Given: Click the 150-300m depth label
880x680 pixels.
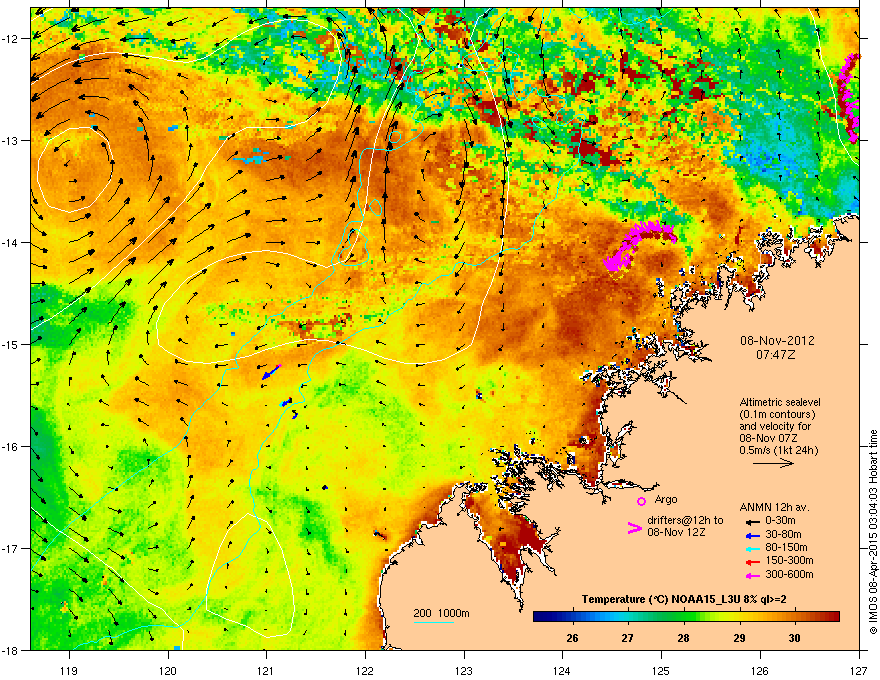Looking at the screenshot, I should [x=789, y=560].
